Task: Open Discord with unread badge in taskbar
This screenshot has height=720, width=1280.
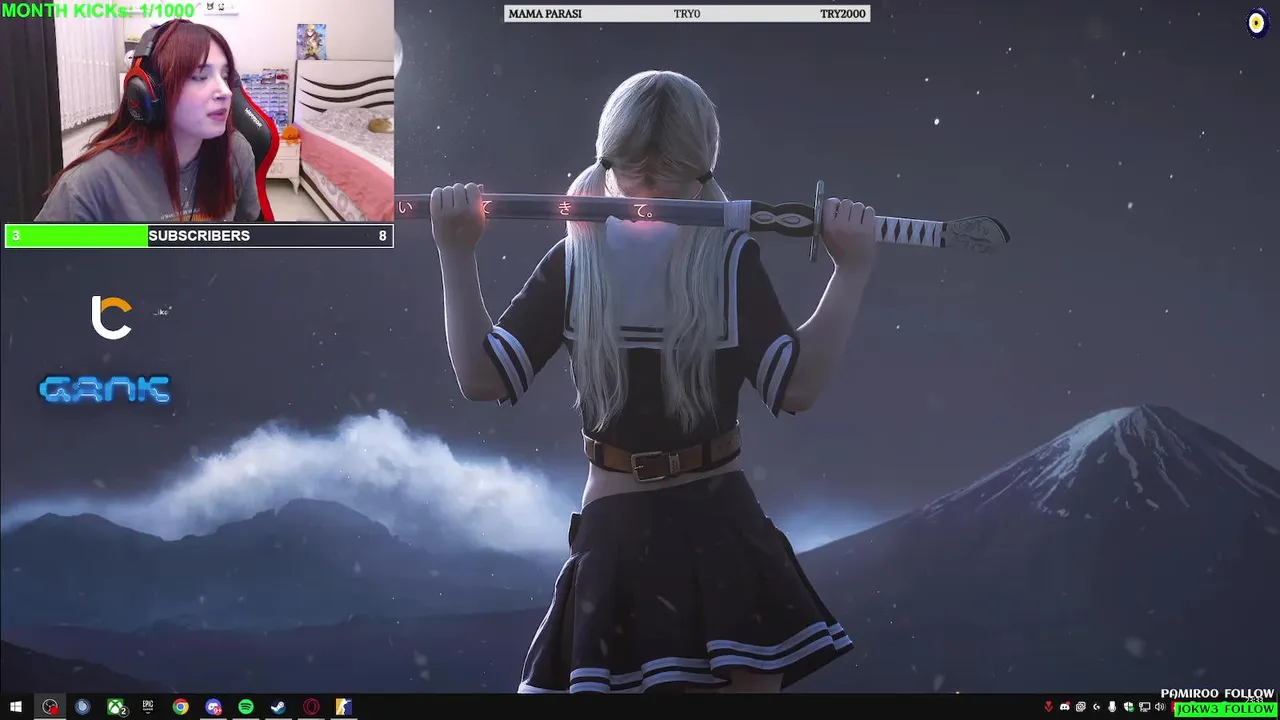Action: tap(213, 707)
